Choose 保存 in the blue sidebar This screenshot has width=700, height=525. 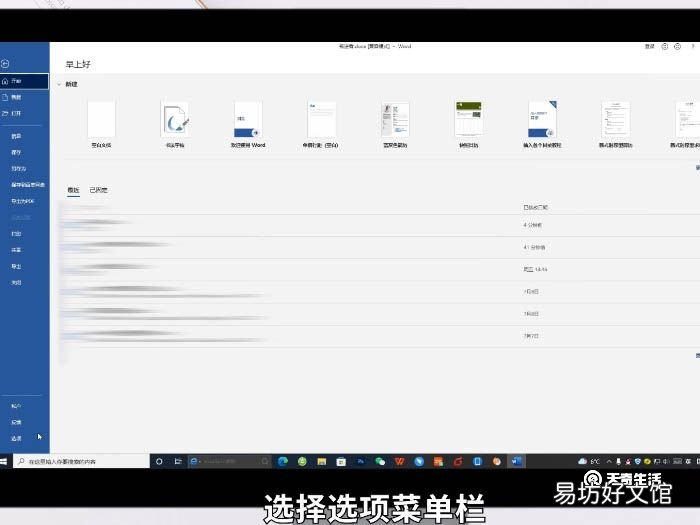[x=17, y=152]
